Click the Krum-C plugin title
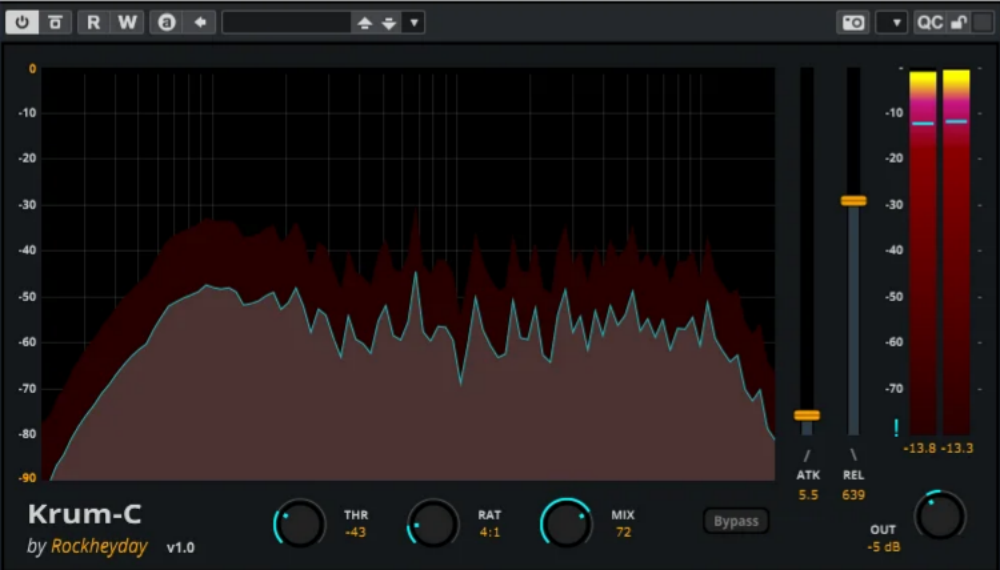Image resolution: width=1000 pixels, height=570 pixels. coord(85,514)
